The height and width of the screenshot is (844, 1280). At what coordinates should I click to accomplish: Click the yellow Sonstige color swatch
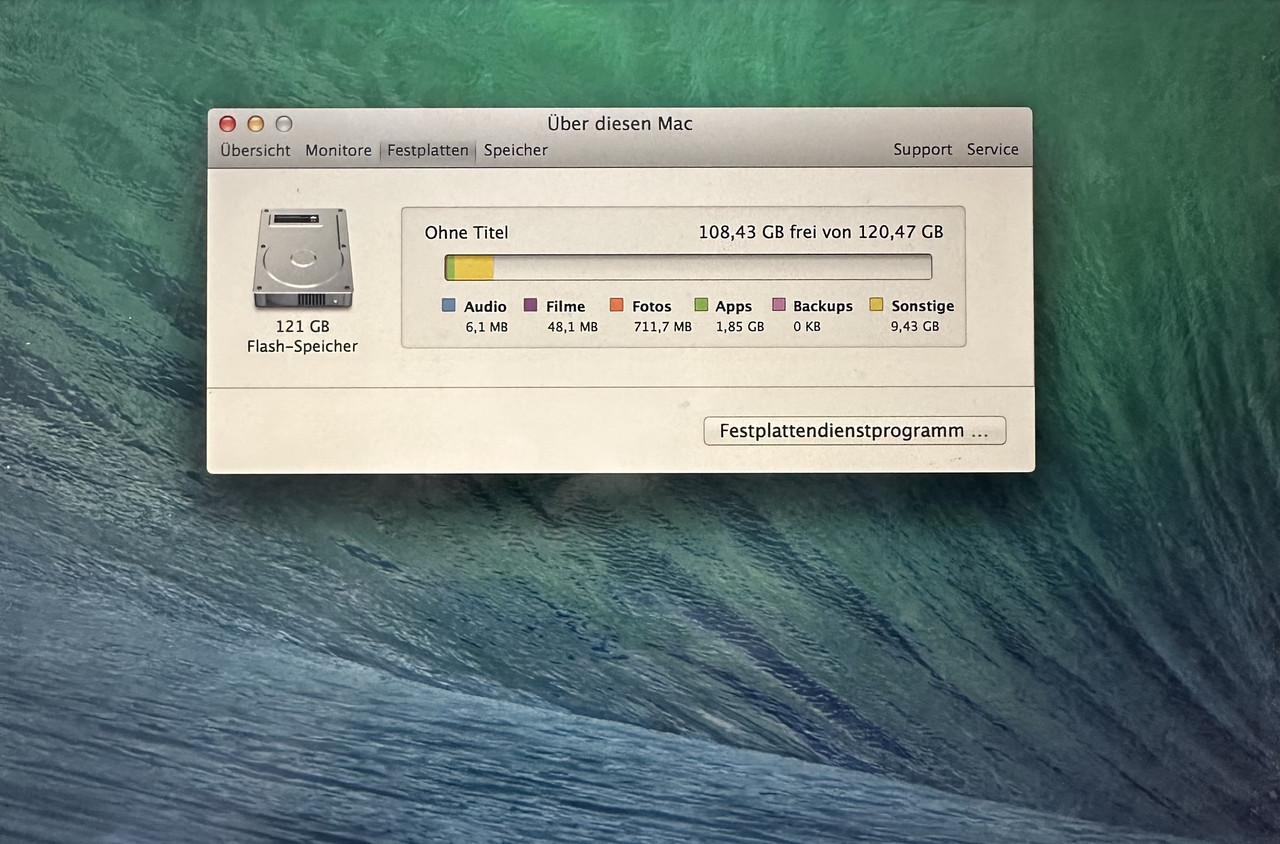pyautogui.click(x=876, y=305)
